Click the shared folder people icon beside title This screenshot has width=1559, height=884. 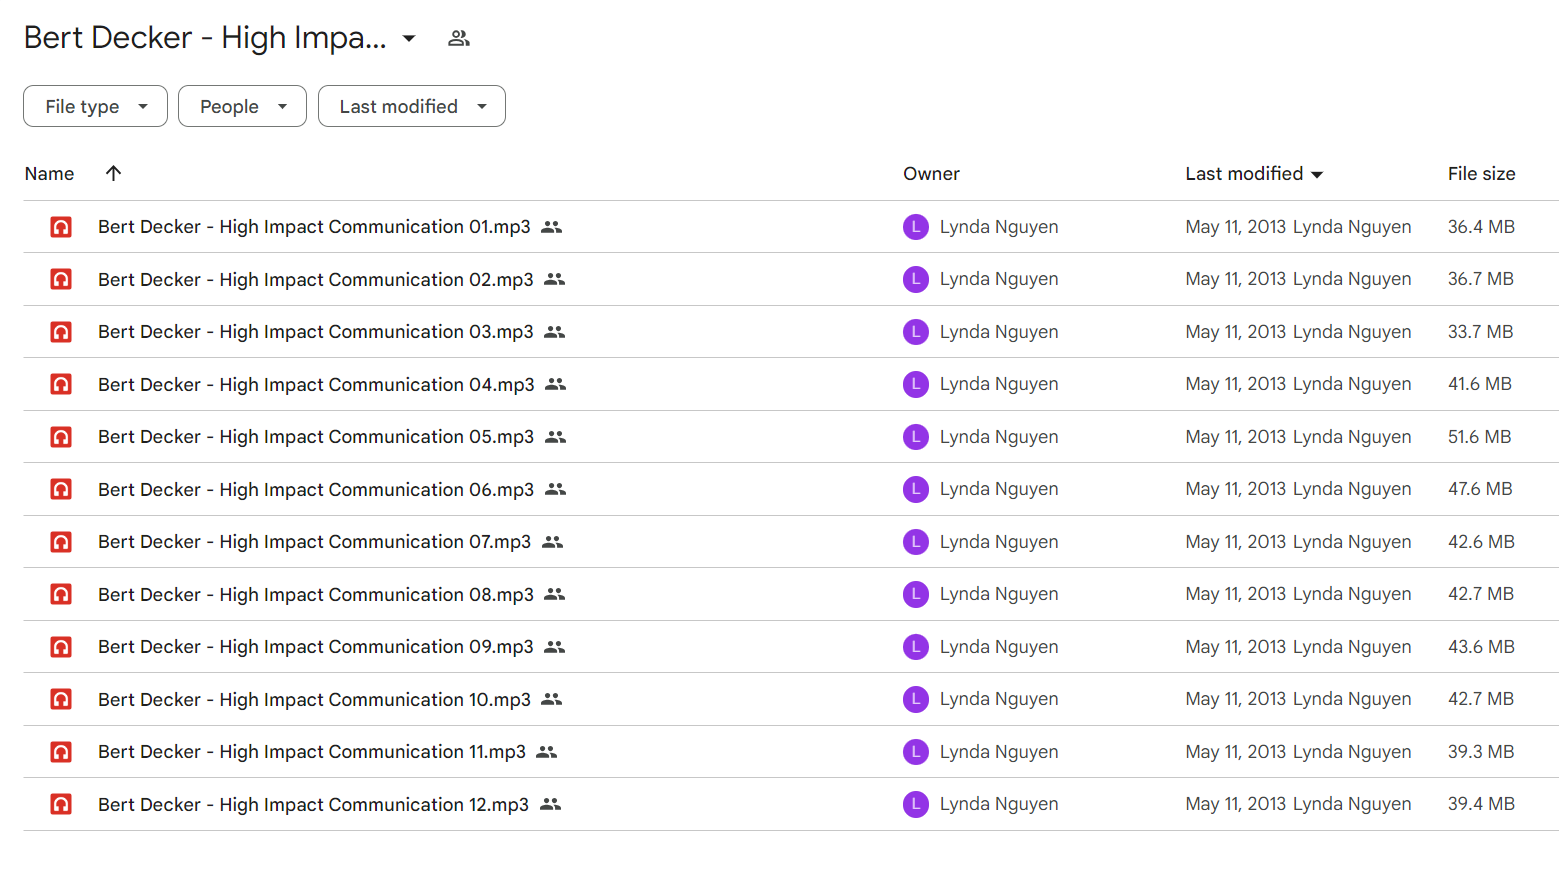(459, 38)
